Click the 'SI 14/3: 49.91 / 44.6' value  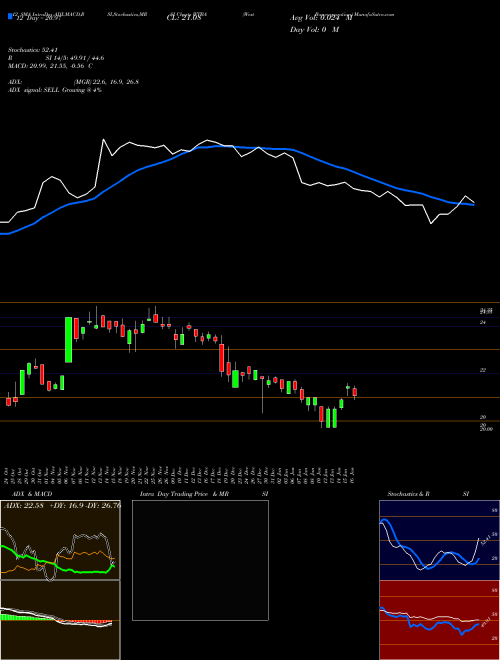coord(75,58)
